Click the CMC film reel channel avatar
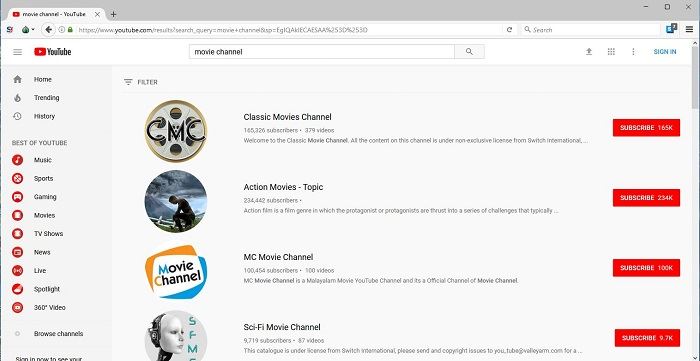700x361 pixels. point(176,131)
